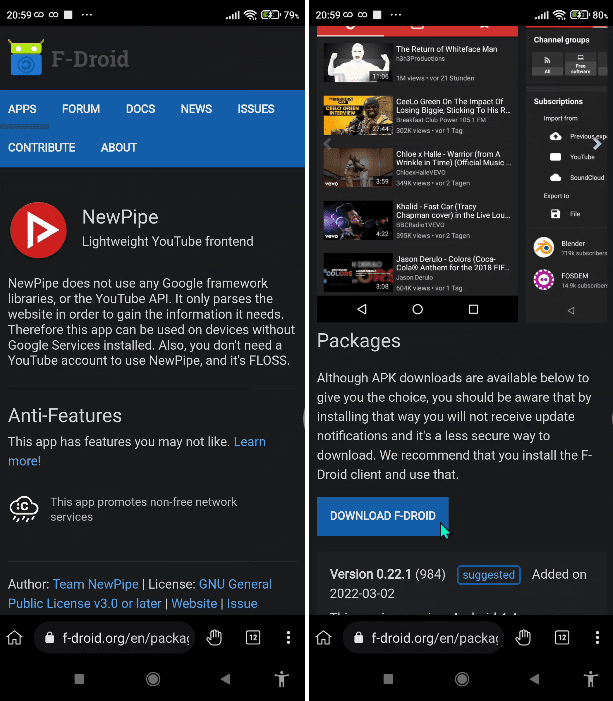Select the 'Lightweight YouTube frontend' subtitle

168,241
